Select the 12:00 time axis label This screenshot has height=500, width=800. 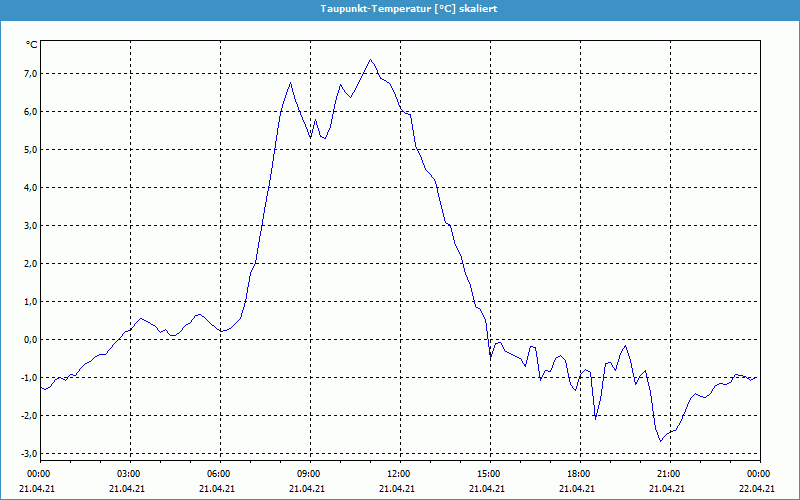click(399, 474)
